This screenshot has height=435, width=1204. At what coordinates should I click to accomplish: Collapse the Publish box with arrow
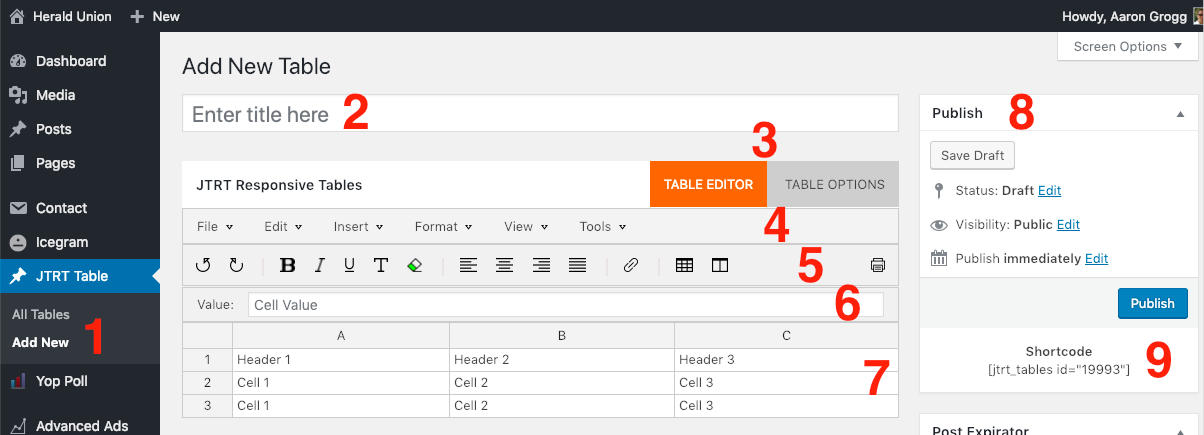tap(1180, 114)
